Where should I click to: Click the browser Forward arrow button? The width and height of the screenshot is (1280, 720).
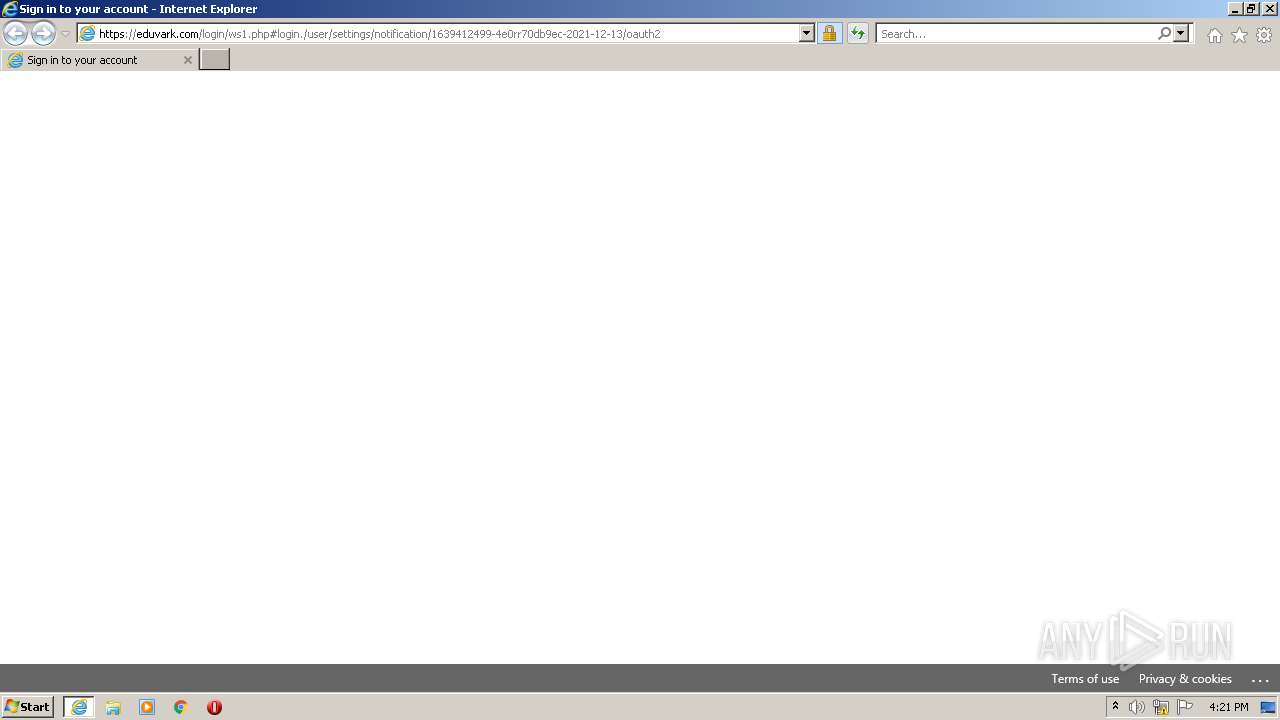43,34
